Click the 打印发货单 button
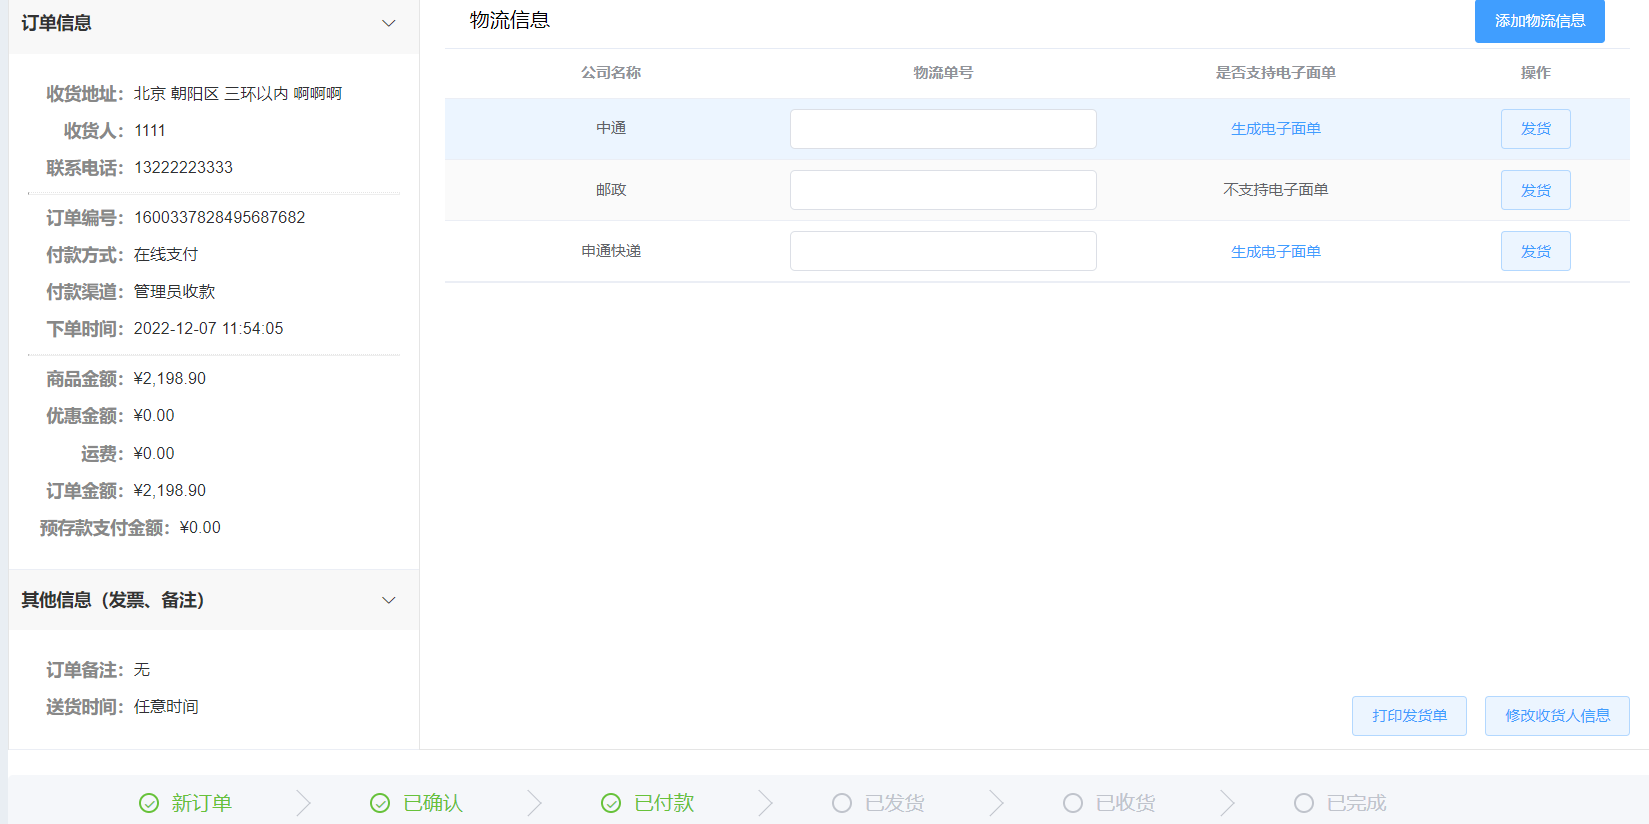Image resolution: width=1649 pixels, height=824 pixels. pyautogui.click(x=1409, y=716)
